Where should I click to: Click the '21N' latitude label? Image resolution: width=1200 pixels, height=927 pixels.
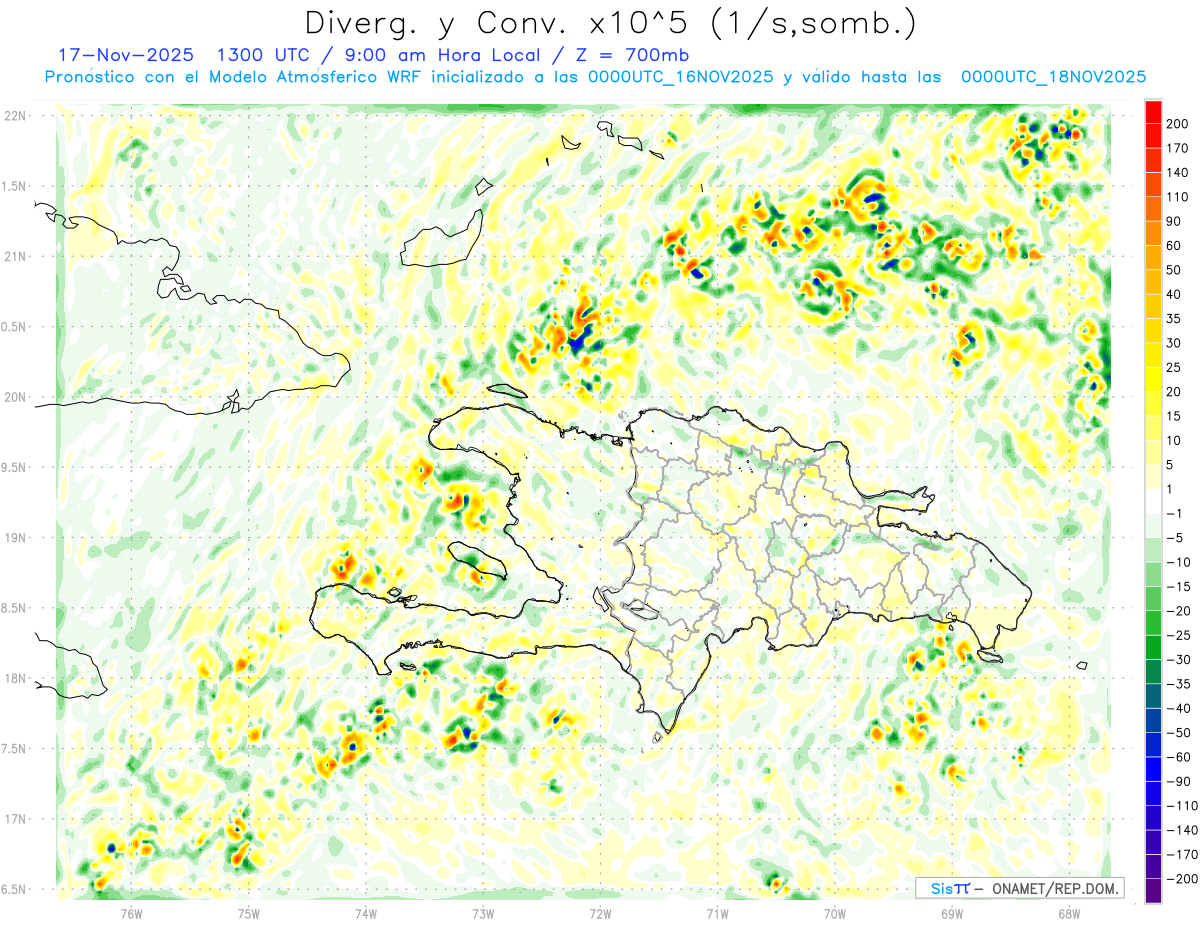point(15,257)
